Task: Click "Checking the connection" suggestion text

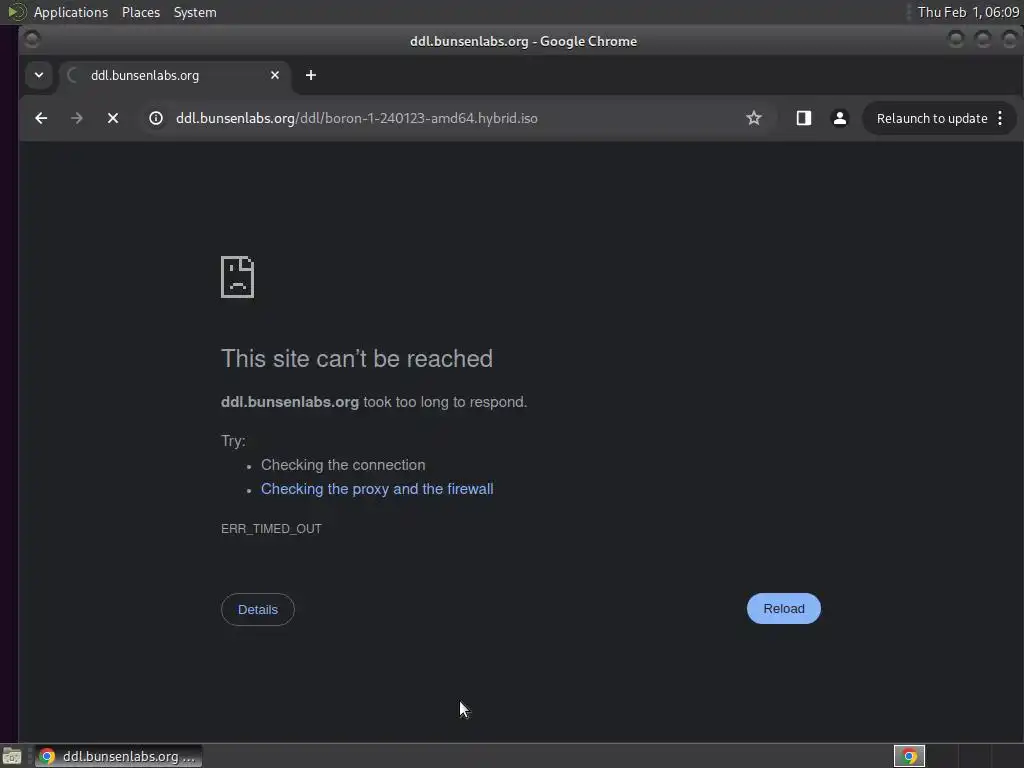Action: click(x=343, y=465)
